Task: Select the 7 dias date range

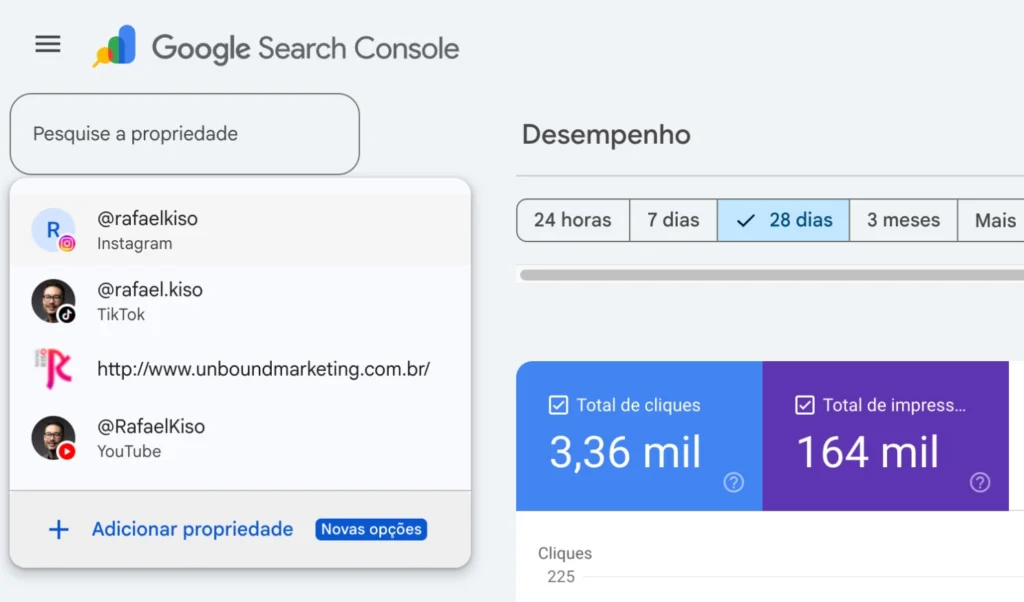Action: coord(673,220)
